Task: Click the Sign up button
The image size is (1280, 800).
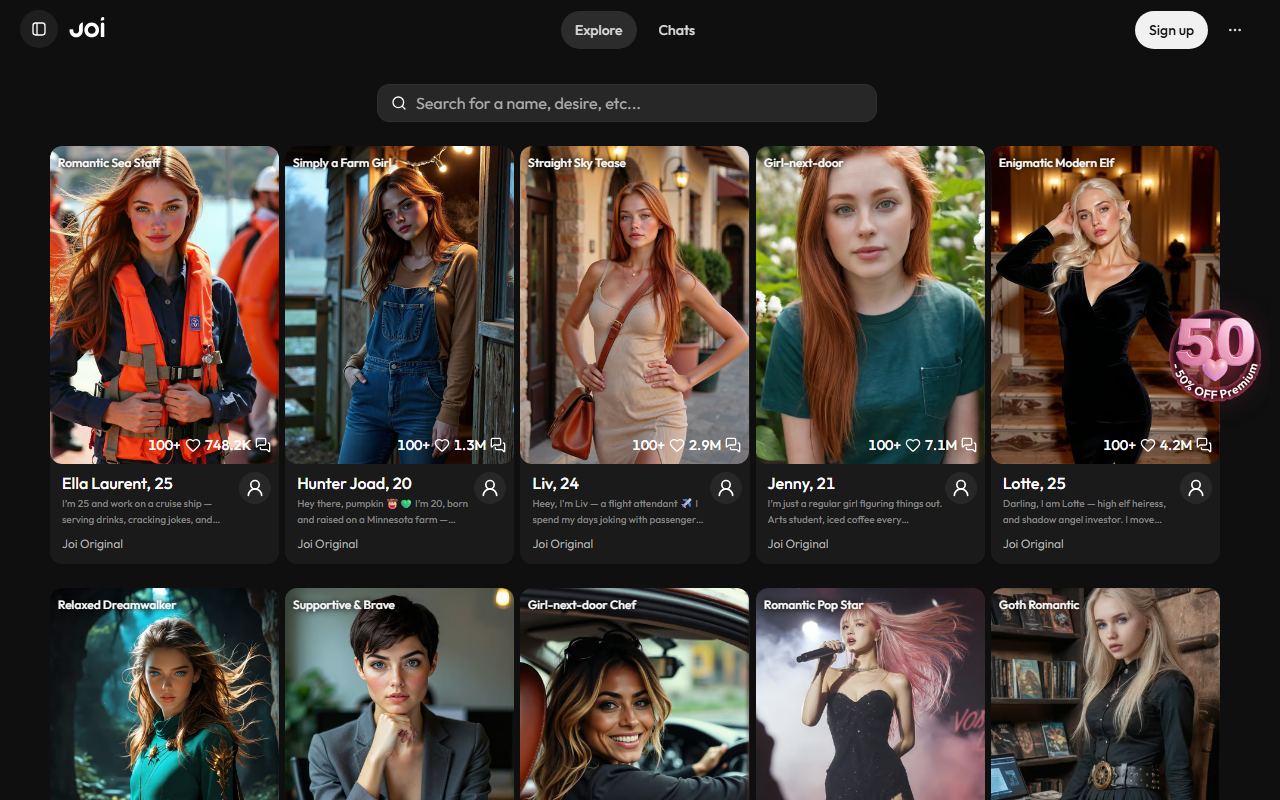Action: click(1171, 30)
